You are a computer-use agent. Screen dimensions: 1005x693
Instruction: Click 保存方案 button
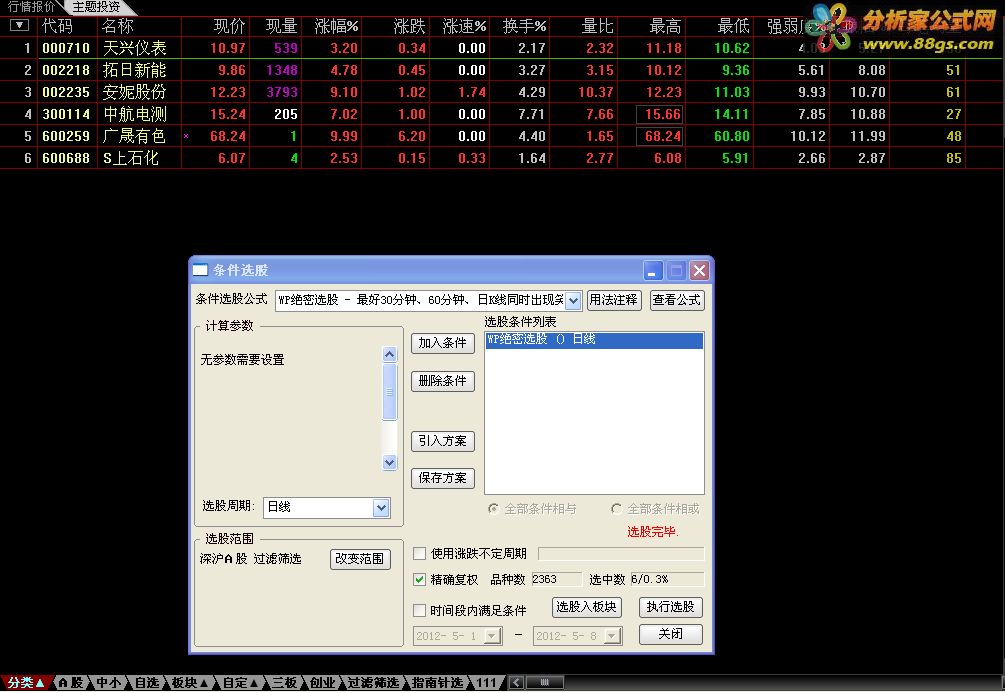(442, 478)
